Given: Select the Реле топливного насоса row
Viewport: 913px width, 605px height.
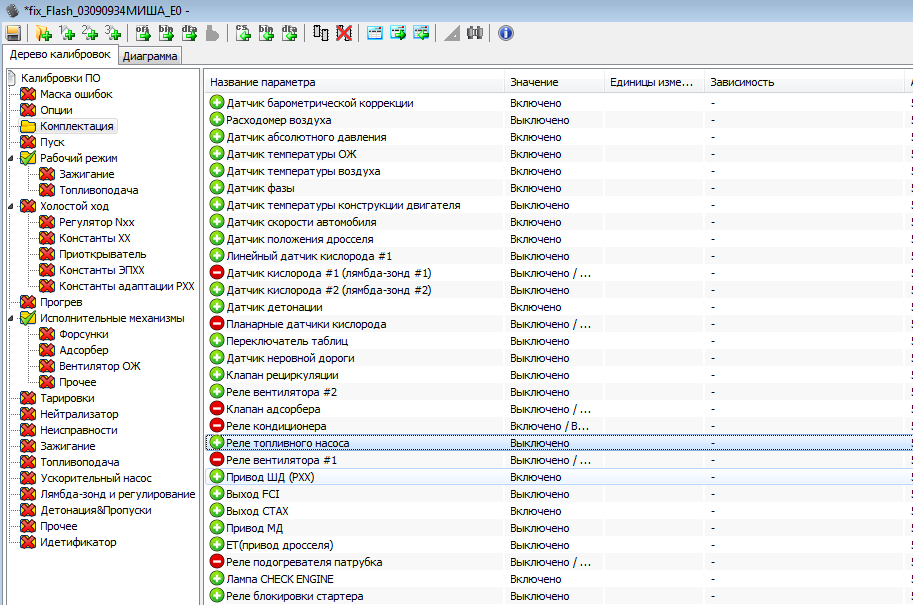Looking at the screenshot, I should [287, 443].
